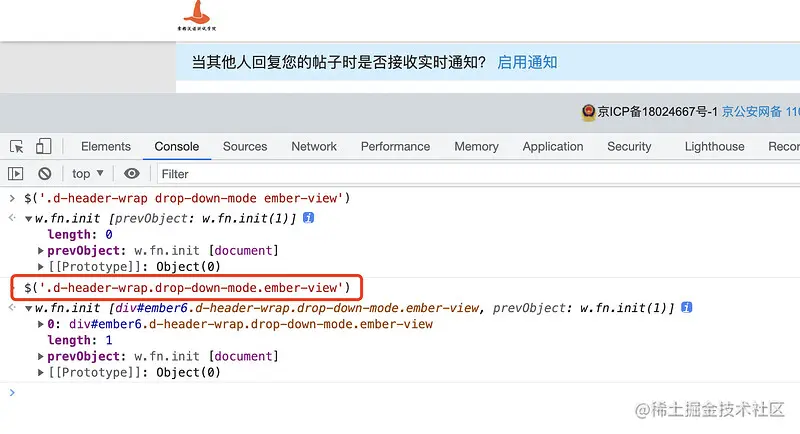Click the 'length: 1' property
The width and height of the screenshot is (800, 434).
80,340
